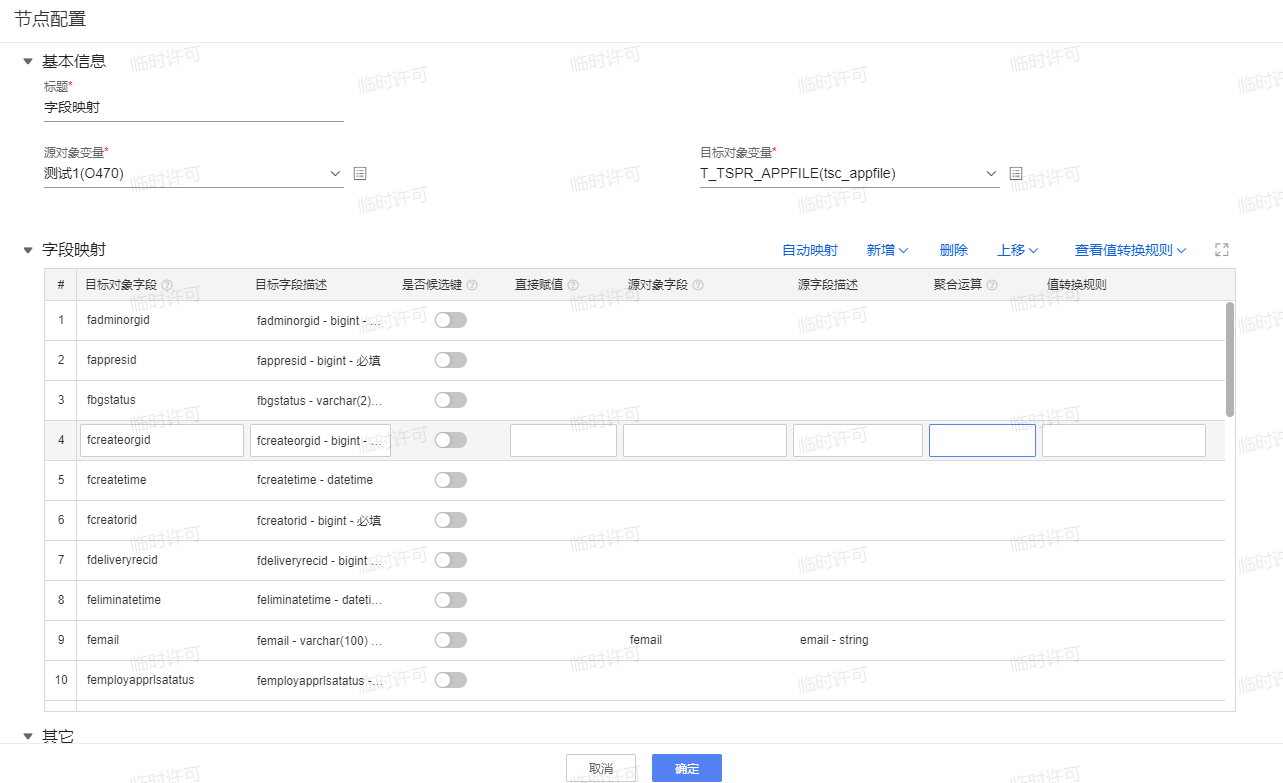Open the 目标对象变量 dropdown showing T_TSPR_APPFILE

click(x=849, y=174)
